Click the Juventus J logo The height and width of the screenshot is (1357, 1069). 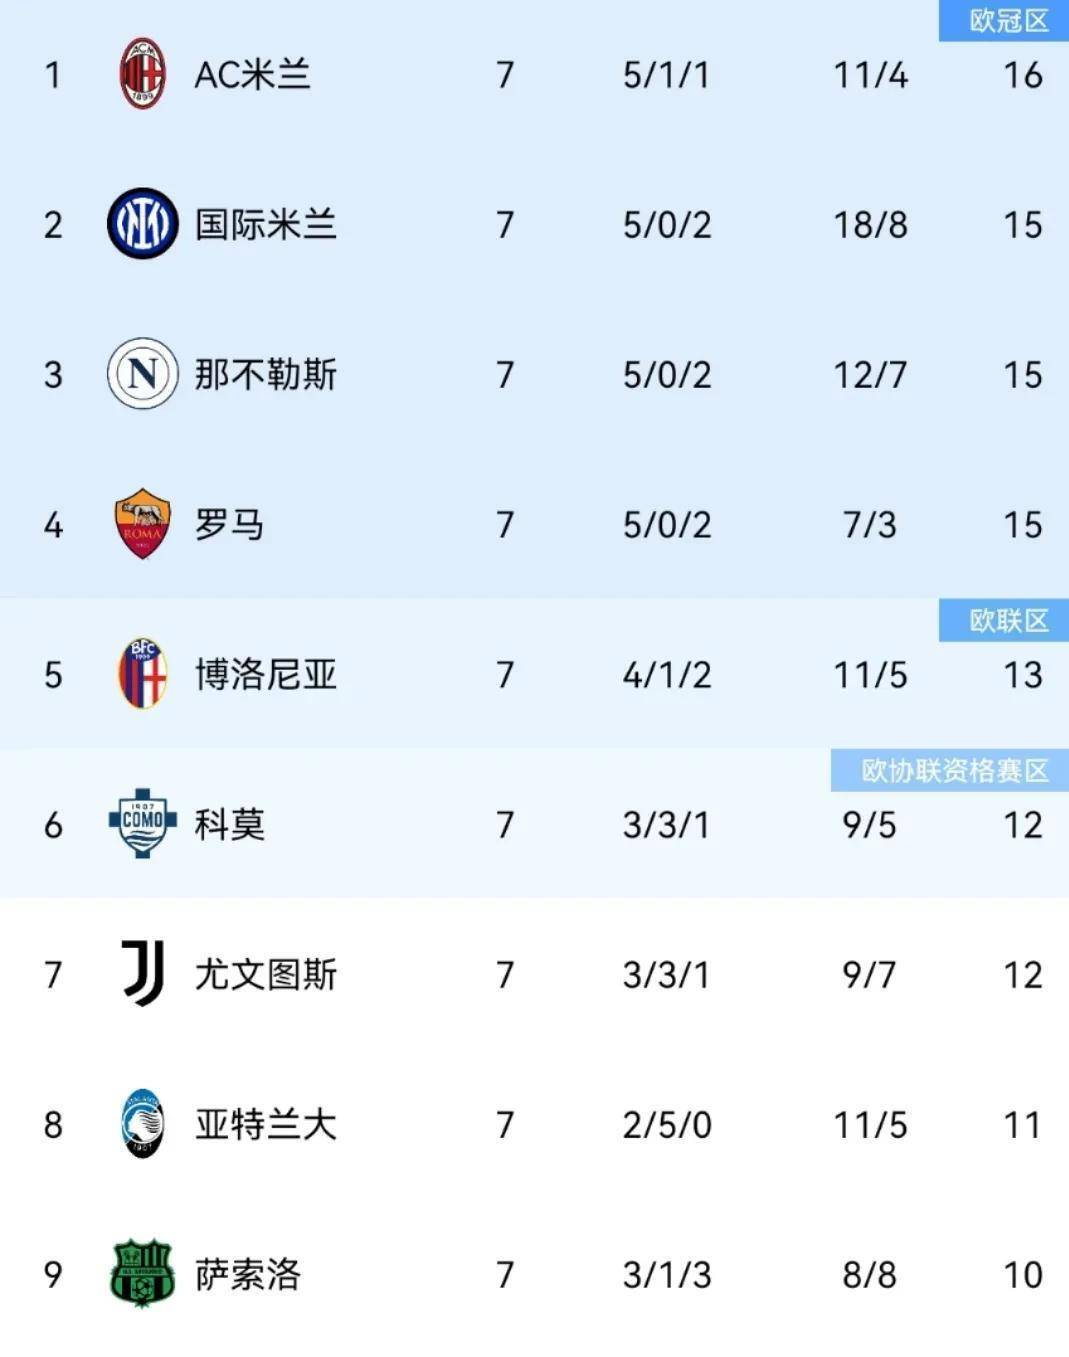coord(142,973)
